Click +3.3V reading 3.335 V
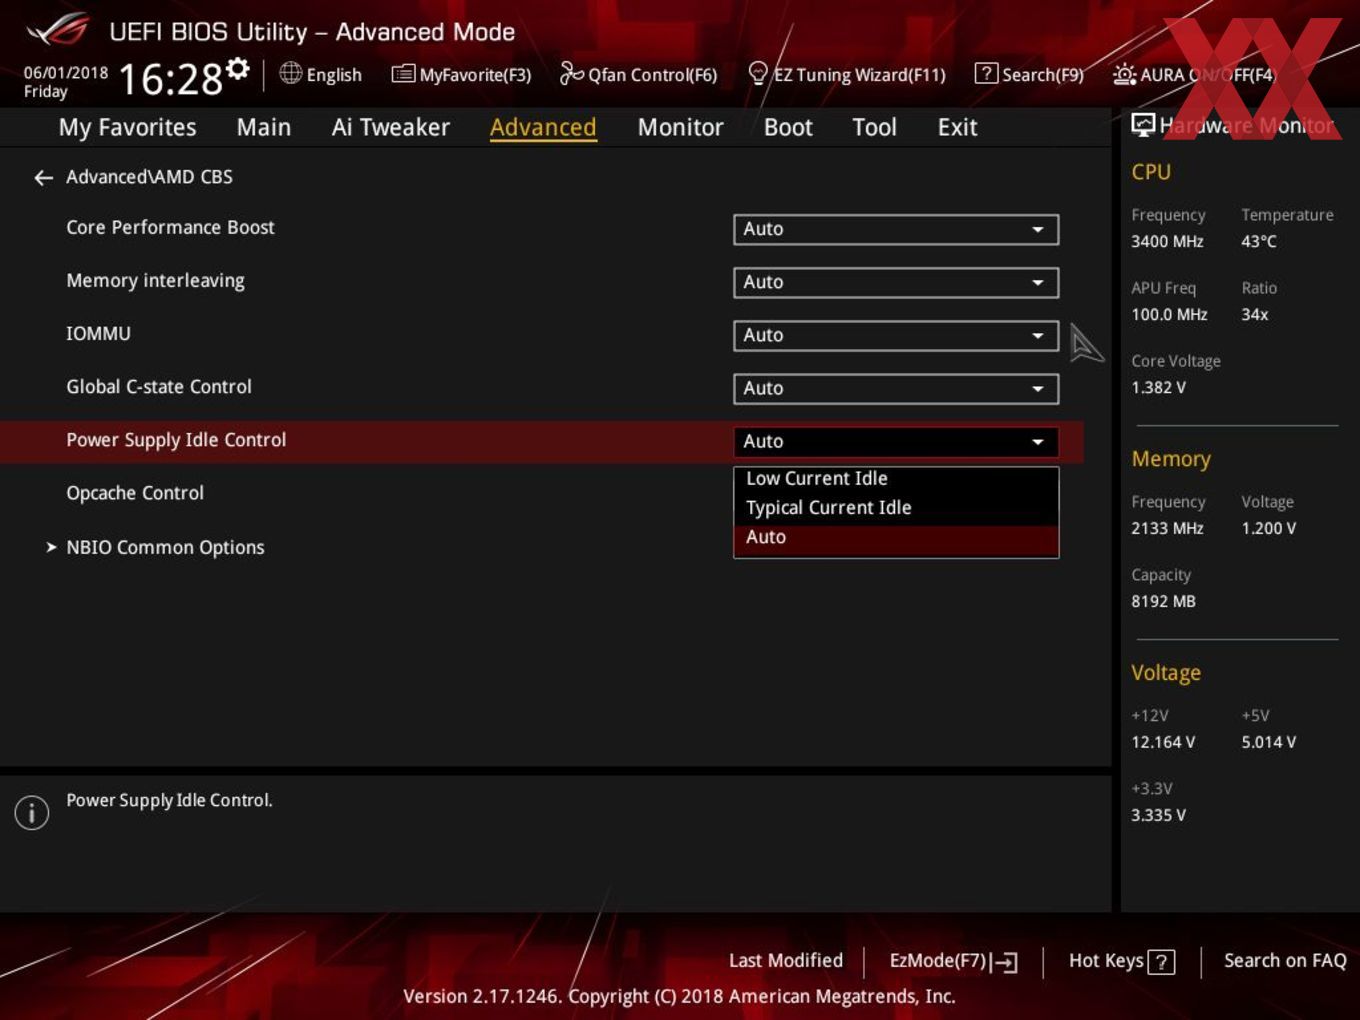 tap(1158, 816)
